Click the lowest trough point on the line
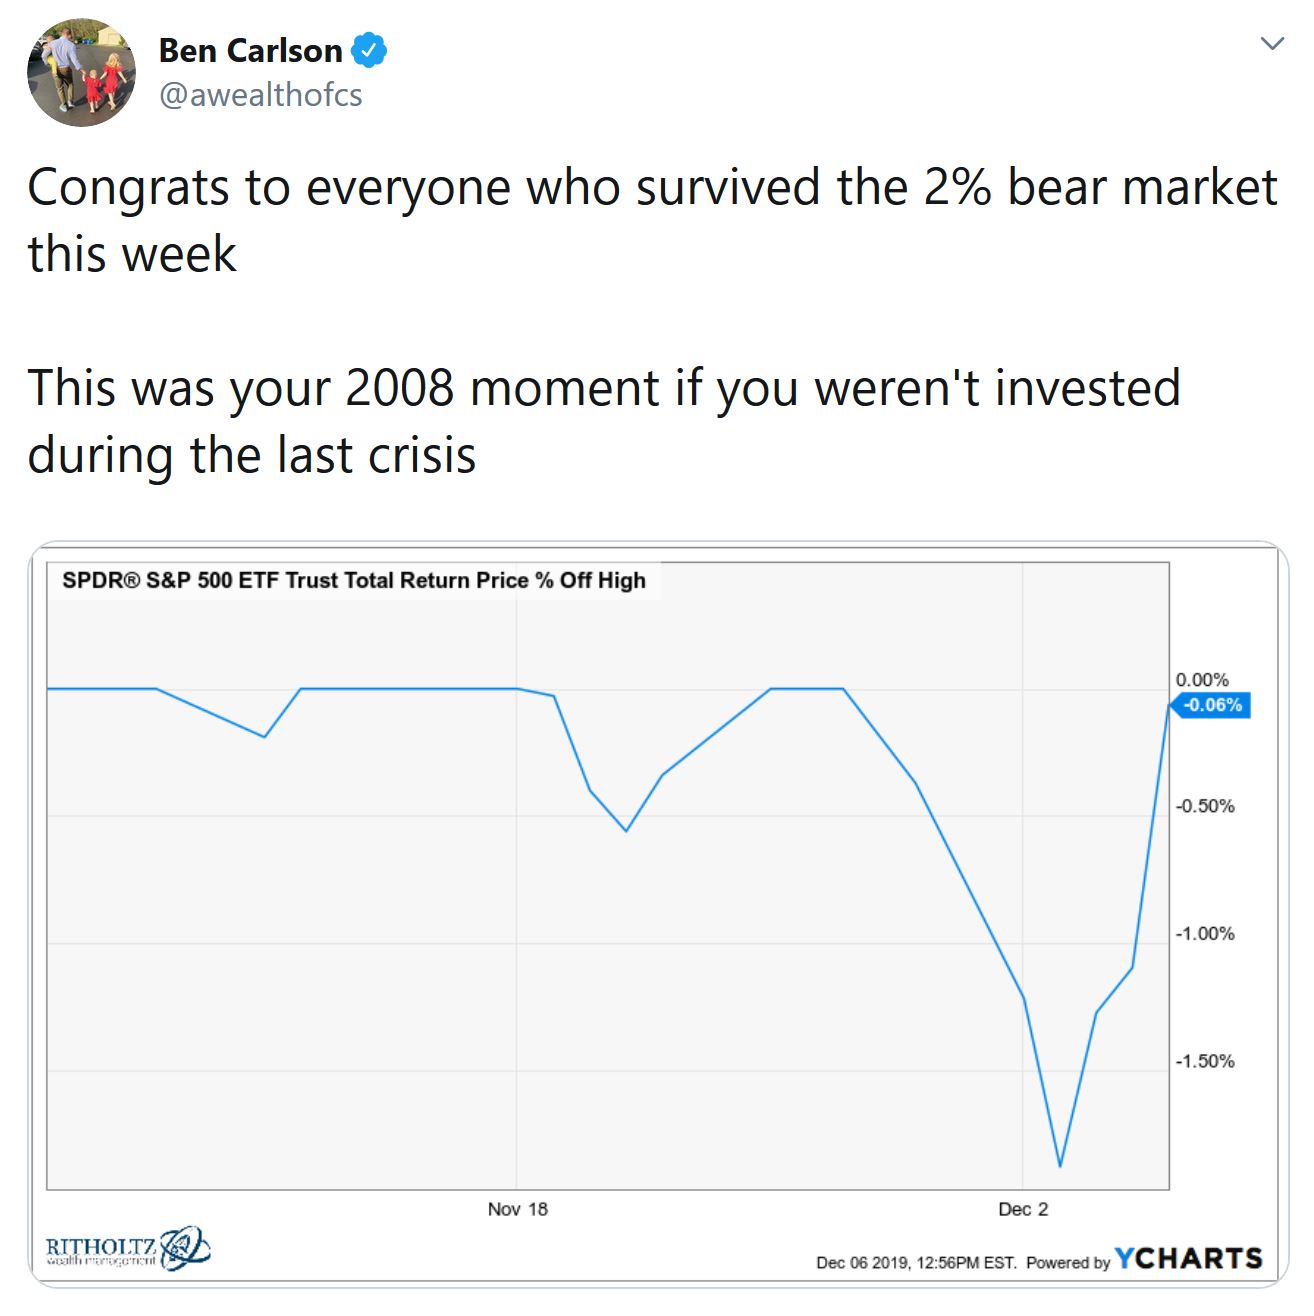Image resolution: width=1314 pixels, height=1316 pixels. point(1060,1165)
